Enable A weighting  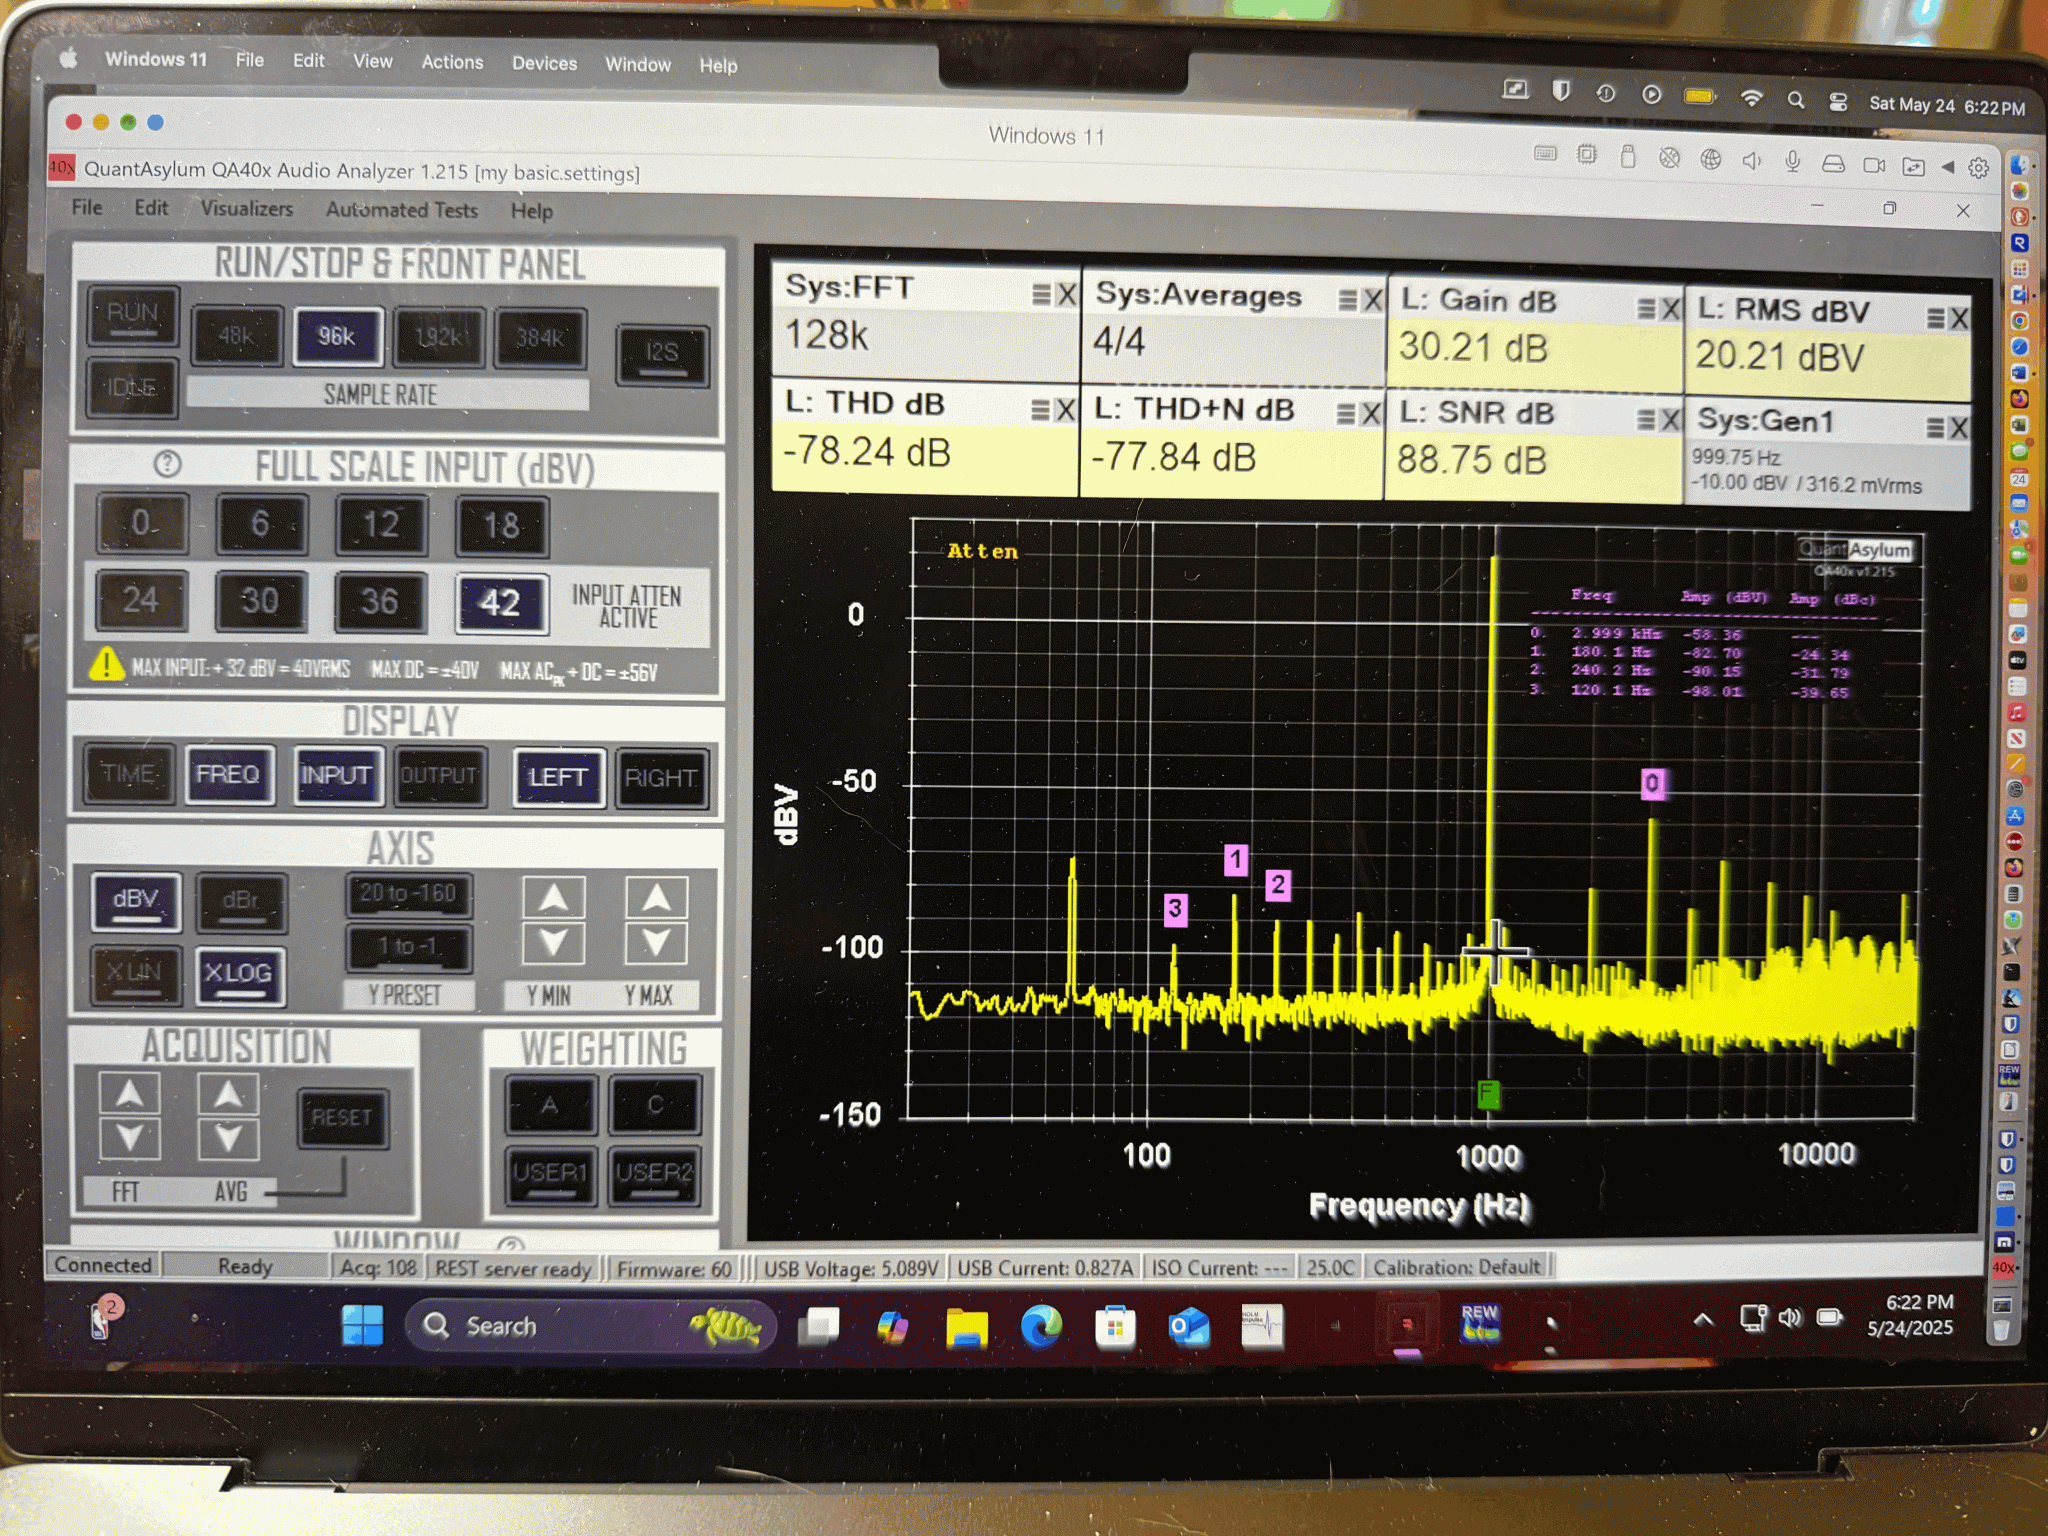(x=551, y=1105)
